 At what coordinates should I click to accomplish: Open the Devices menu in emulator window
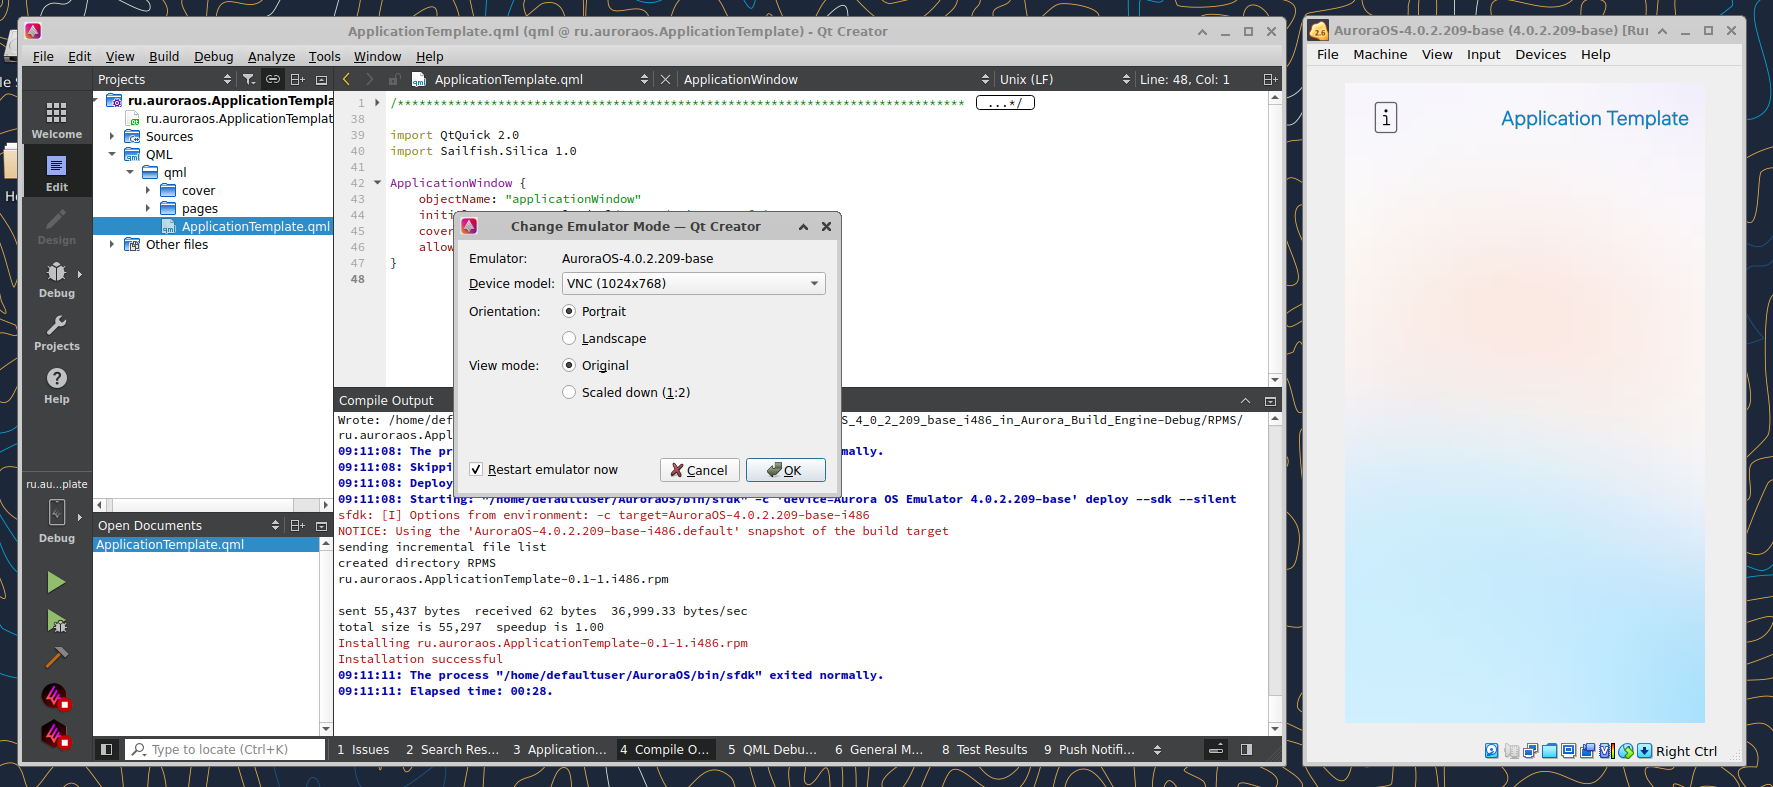(x=1540, y=54)
